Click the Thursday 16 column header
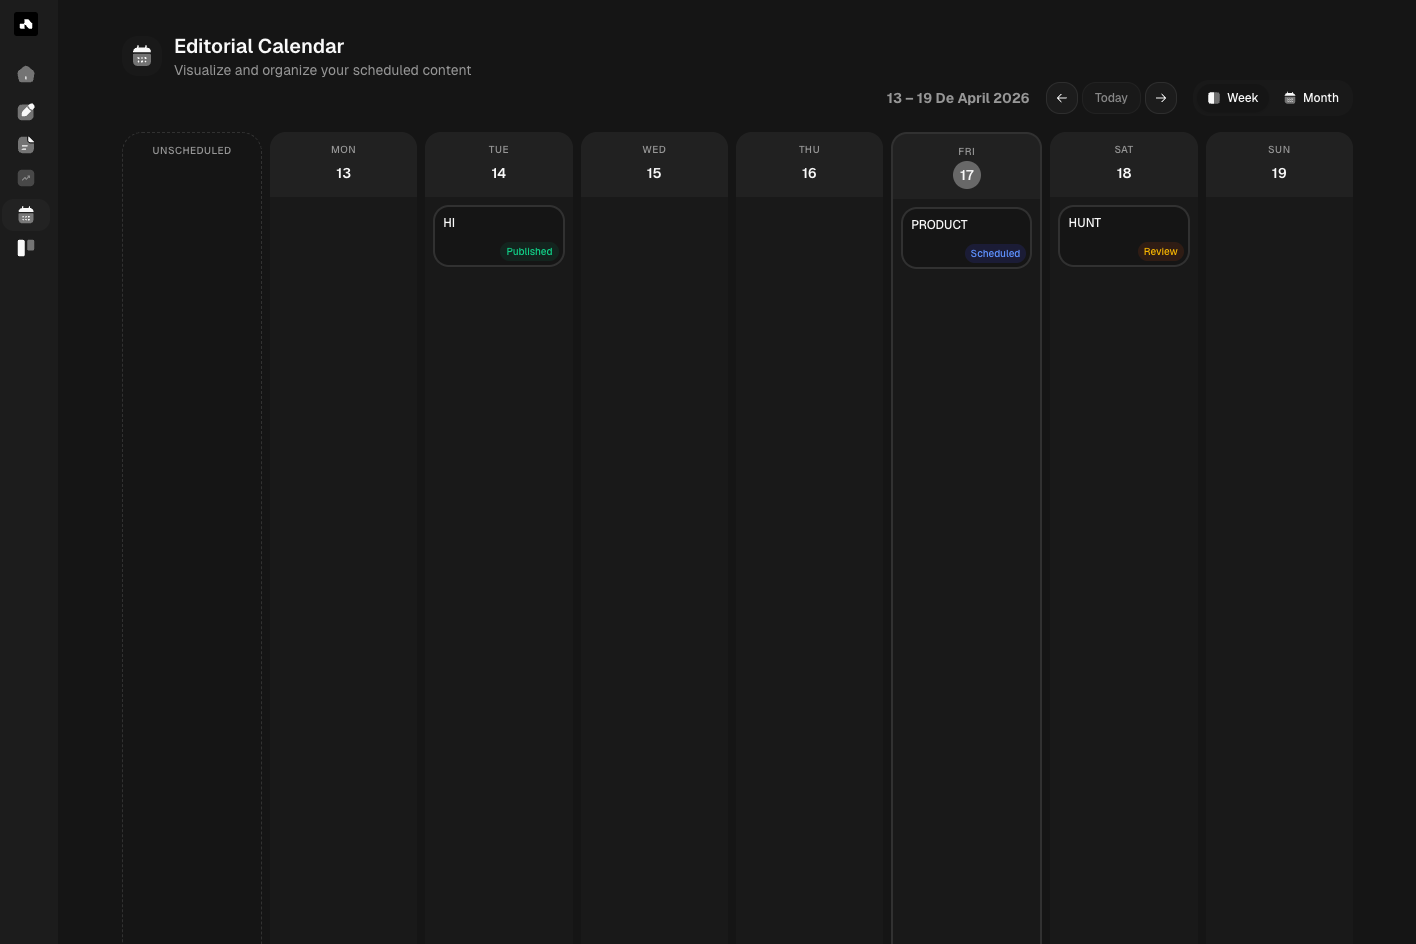Screen dimensions: 1416x944 pyautogui.click(x=809, y=164)
